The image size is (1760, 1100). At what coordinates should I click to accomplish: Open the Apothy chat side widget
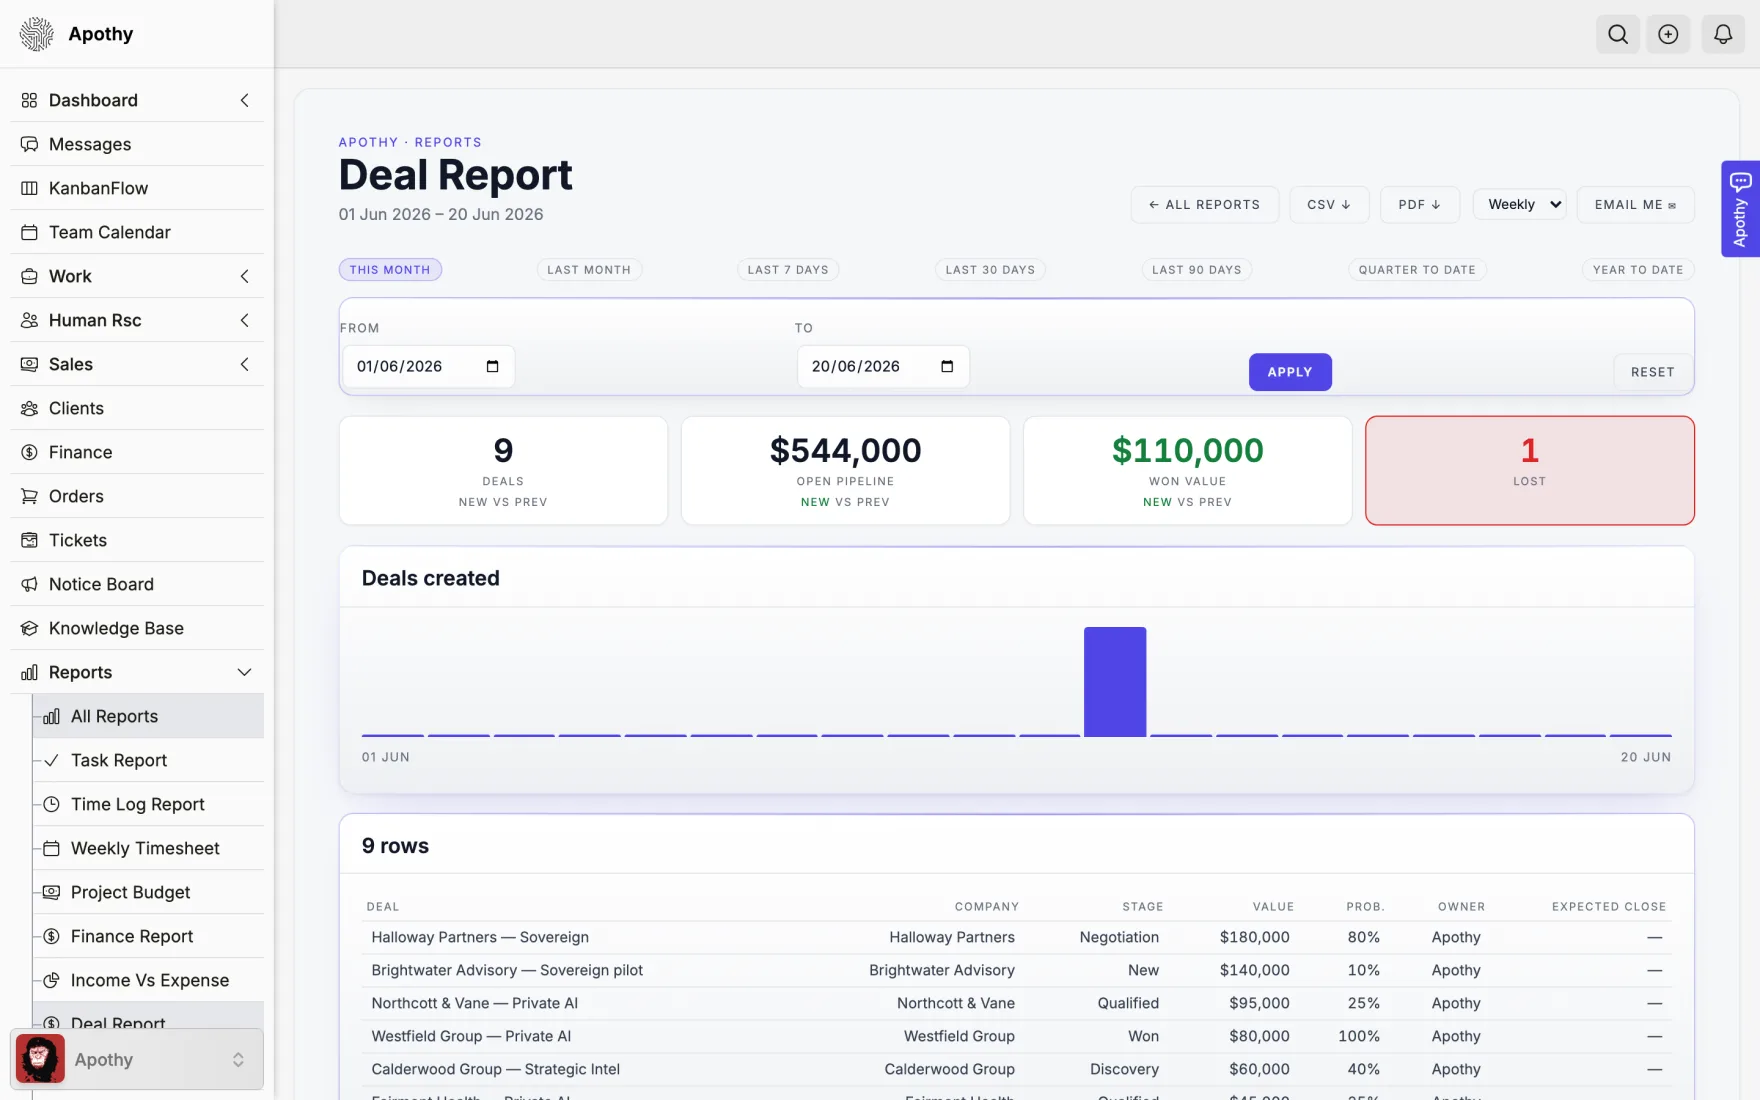(1740, 209)
